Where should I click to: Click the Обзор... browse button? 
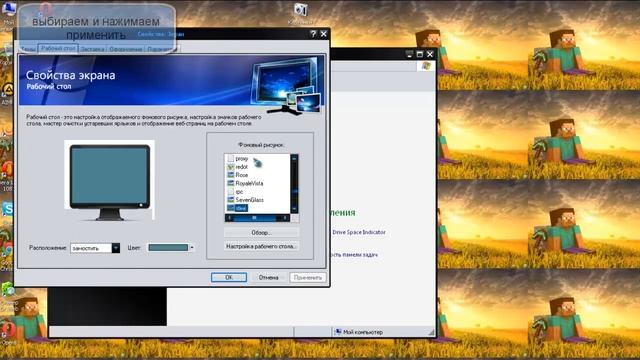coord(261,233)
